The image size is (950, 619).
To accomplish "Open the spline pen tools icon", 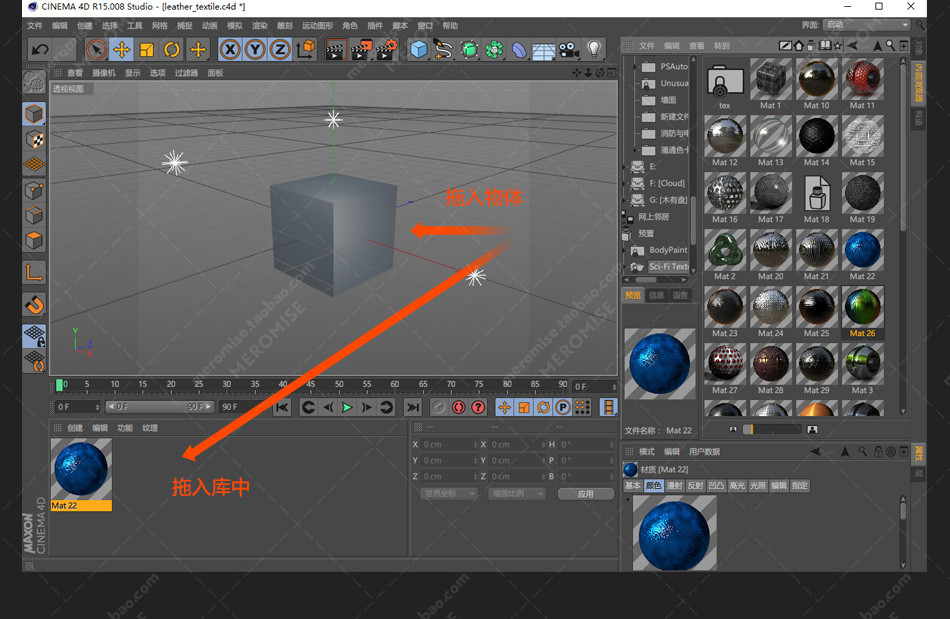I will (443, 50).
